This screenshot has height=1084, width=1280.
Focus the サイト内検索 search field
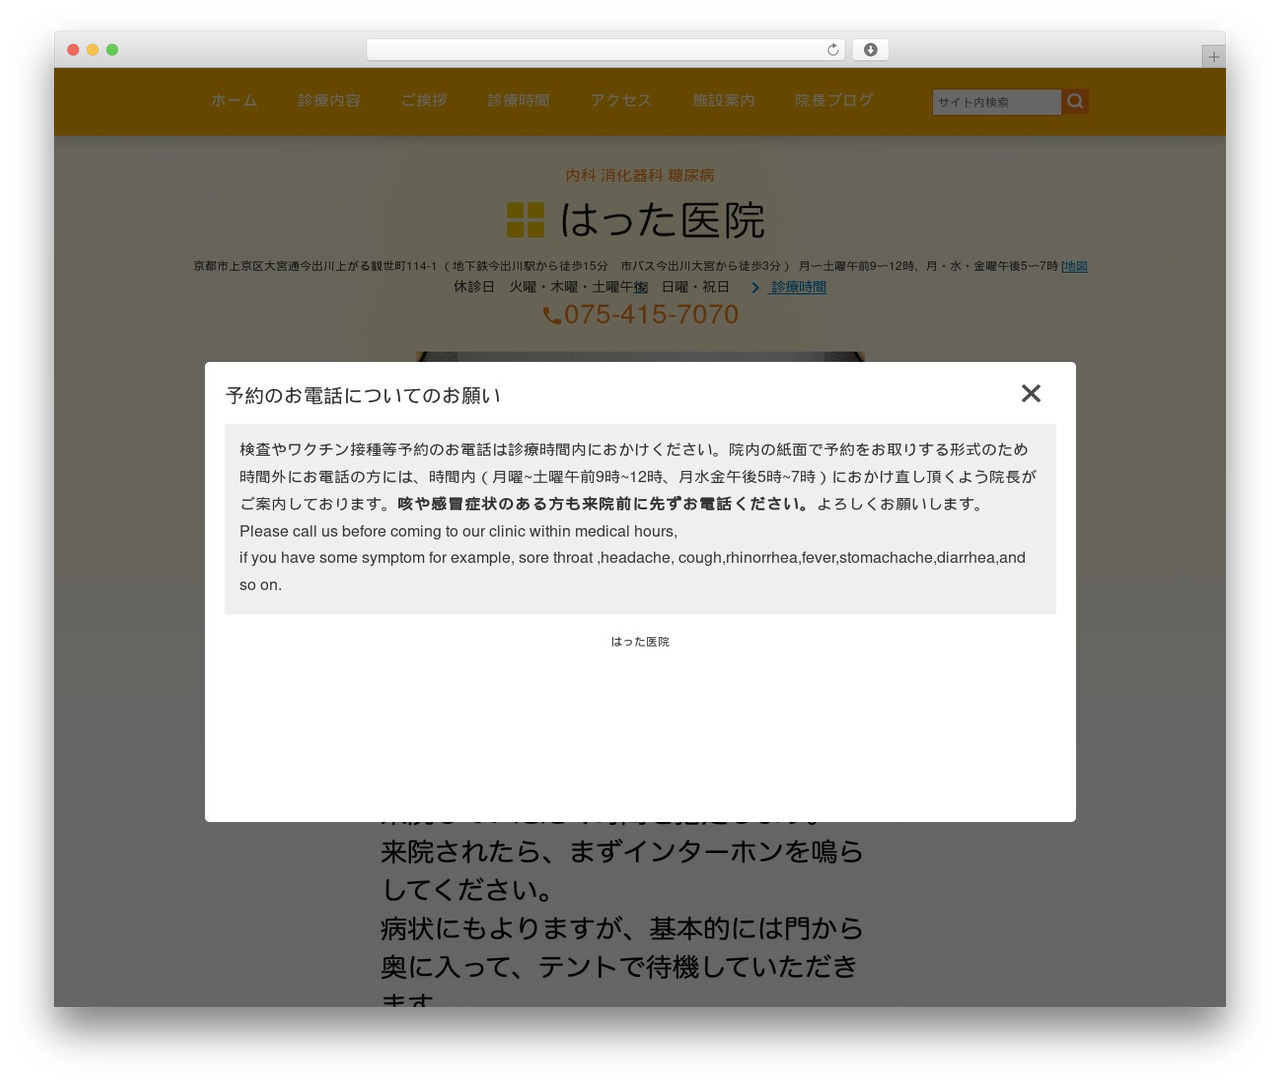997,102
